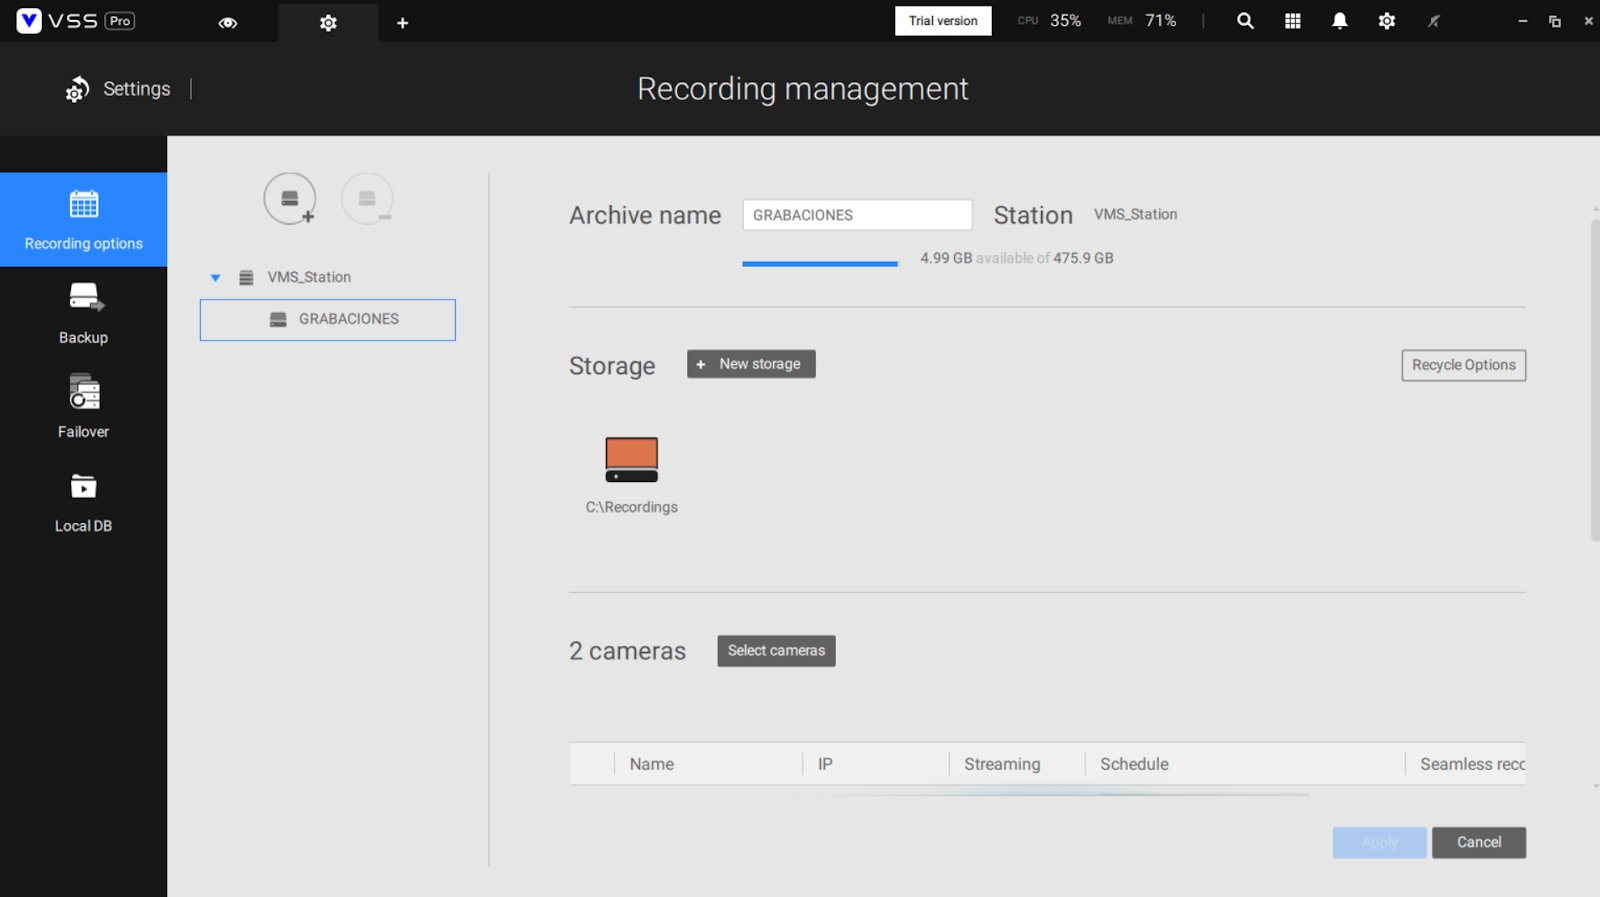The width and height of the screenshot is (1600, 897).
Task: Sort by IP column header
Action: [825, 764]
